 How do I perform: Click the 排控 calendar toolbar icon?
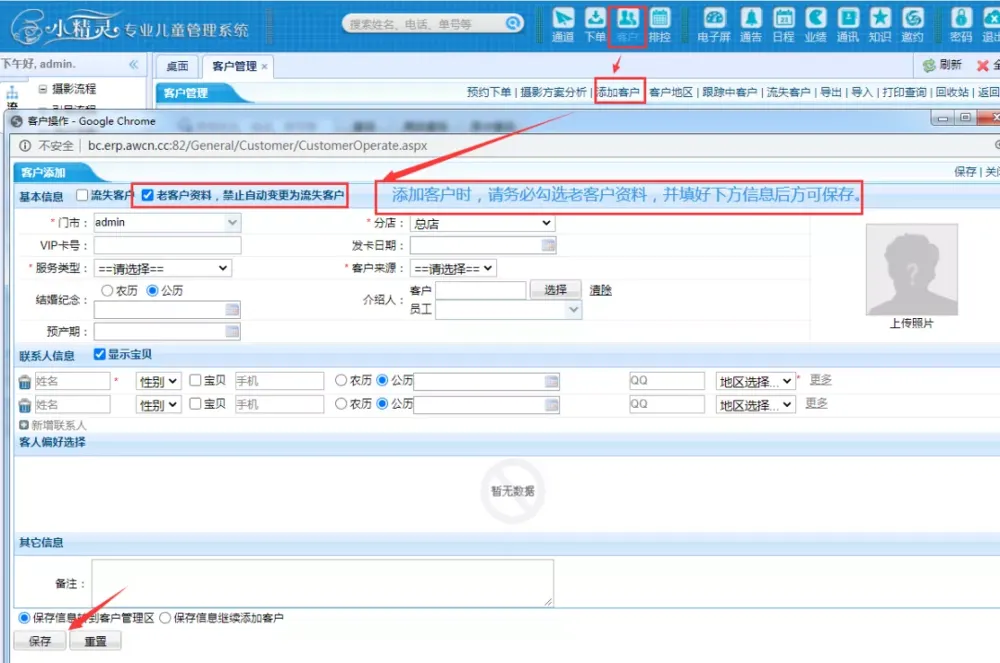click(x=660, y=22)
